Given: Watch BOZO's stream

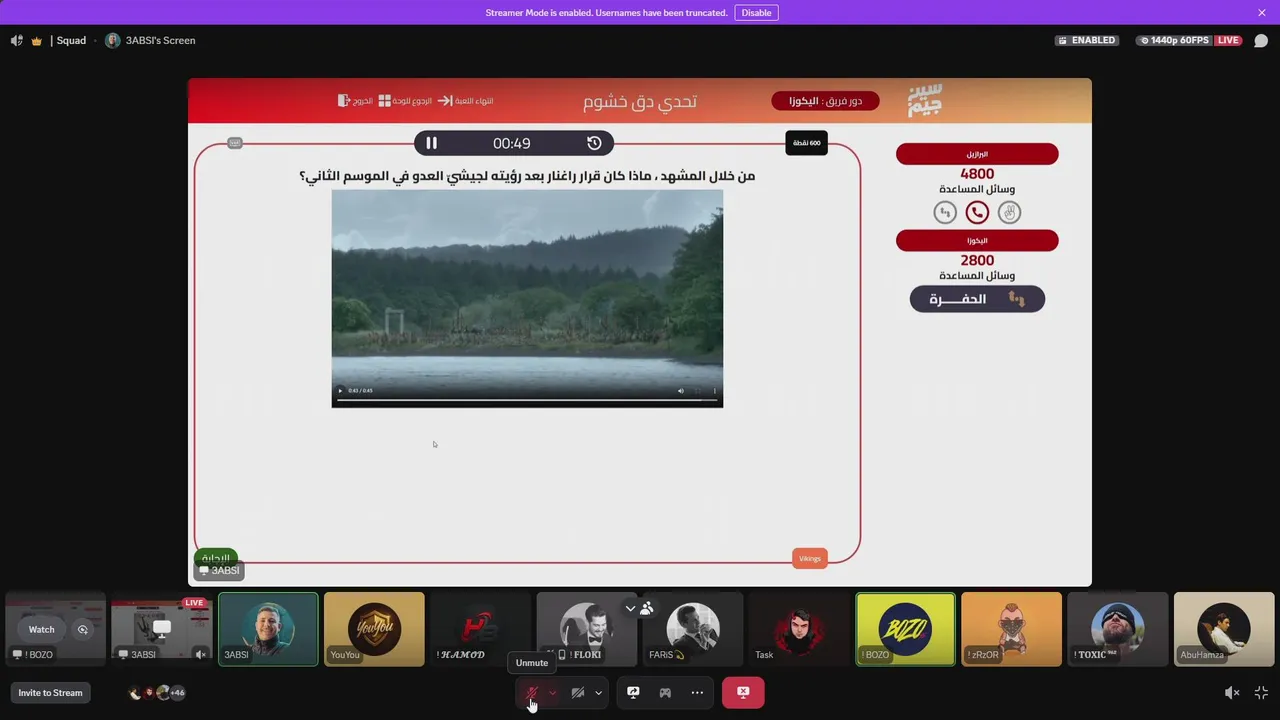Looking at the screenshot, I should pos(41,629).
